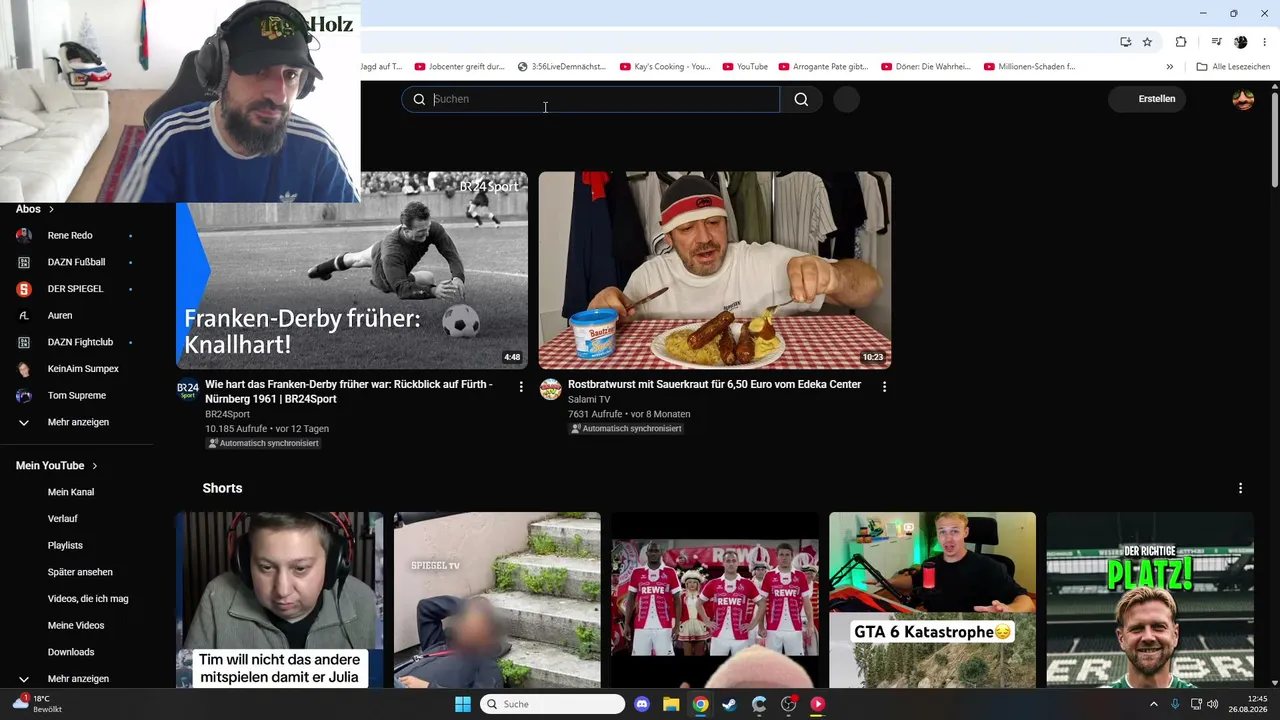
Task: Open options for the Rostbratwurst video
Action: coord(884,386)
